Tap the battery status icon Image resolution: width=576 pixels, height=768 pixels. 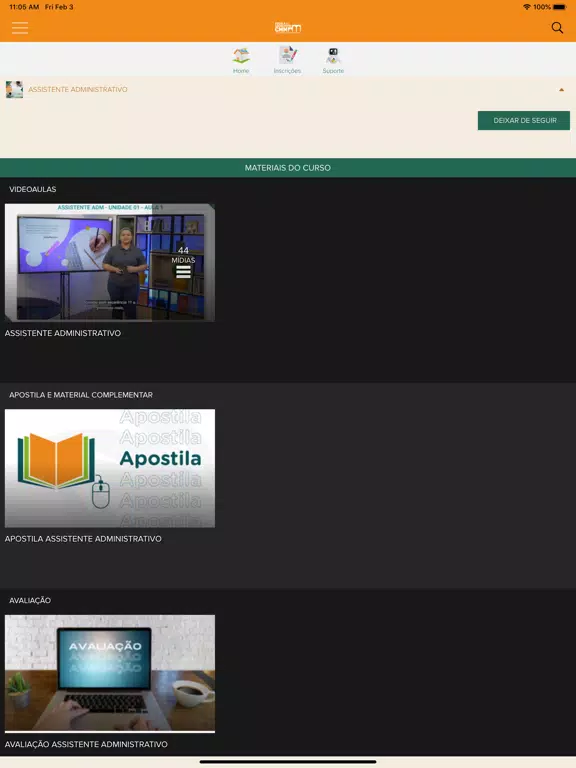coord(559,7)
